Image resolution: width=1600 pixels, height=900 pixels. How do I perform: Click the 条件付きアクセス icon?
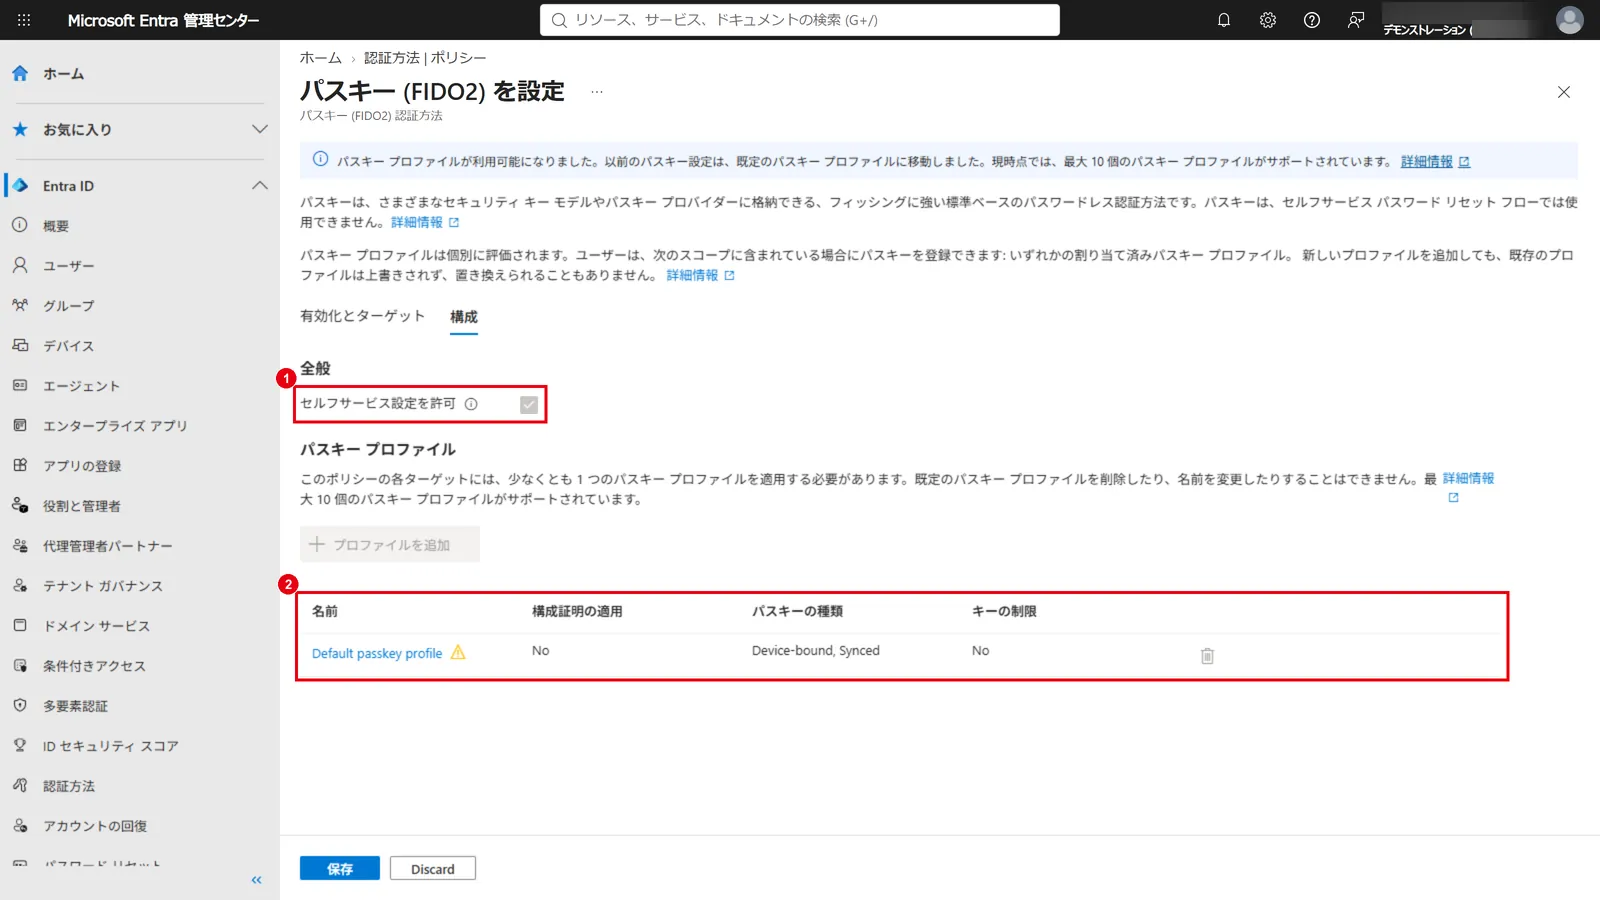point(20,665)
